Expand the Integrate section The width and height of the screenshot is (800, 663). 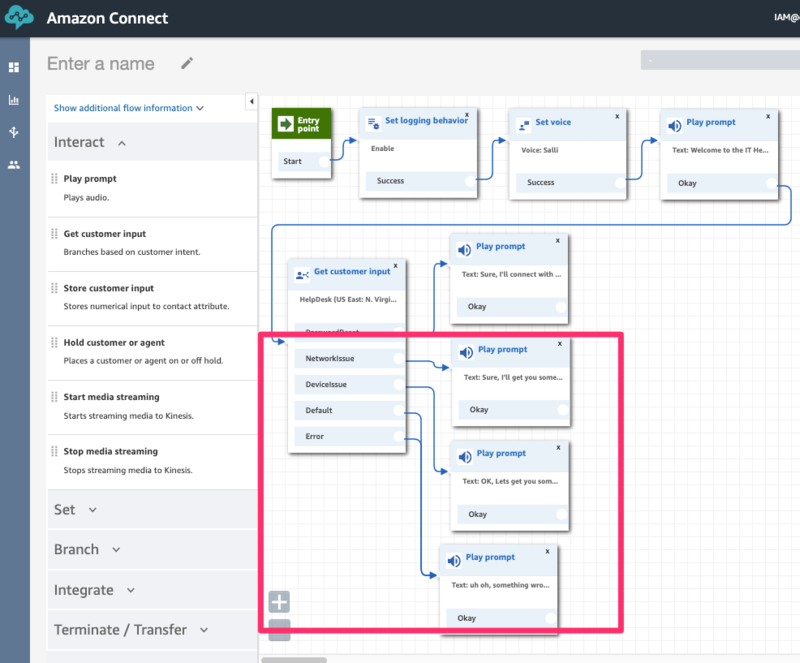(x=153, y=590)
